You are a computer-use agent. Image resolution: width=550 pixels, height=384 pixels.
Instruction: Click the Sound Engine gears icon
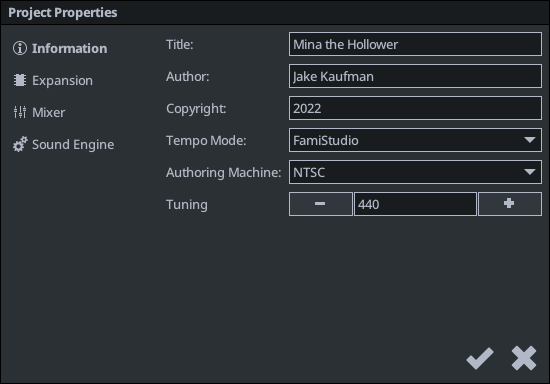click(20, 144)
